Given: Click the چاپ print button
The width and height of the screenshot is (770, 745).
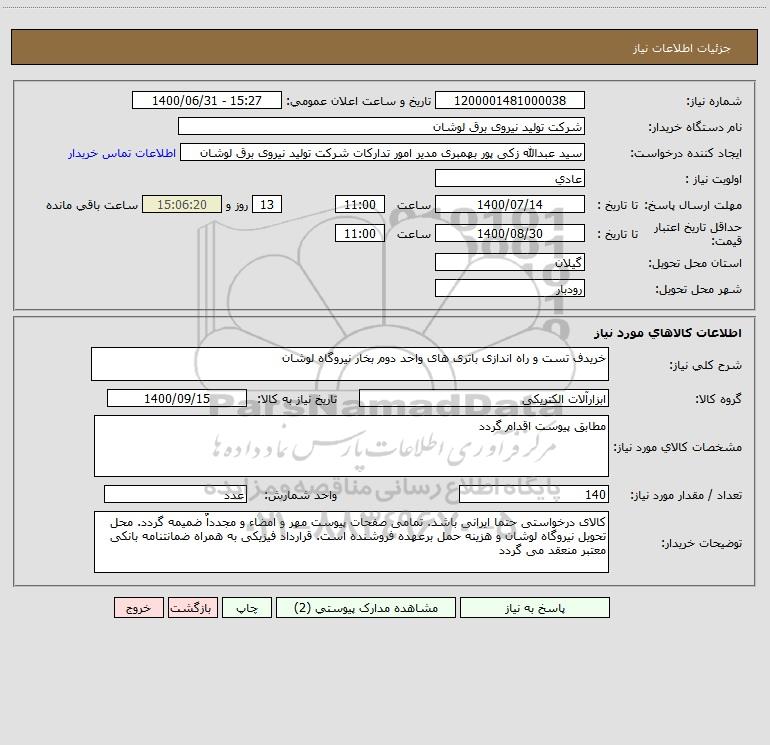Looking at the screenshot, I should (247, 607).
